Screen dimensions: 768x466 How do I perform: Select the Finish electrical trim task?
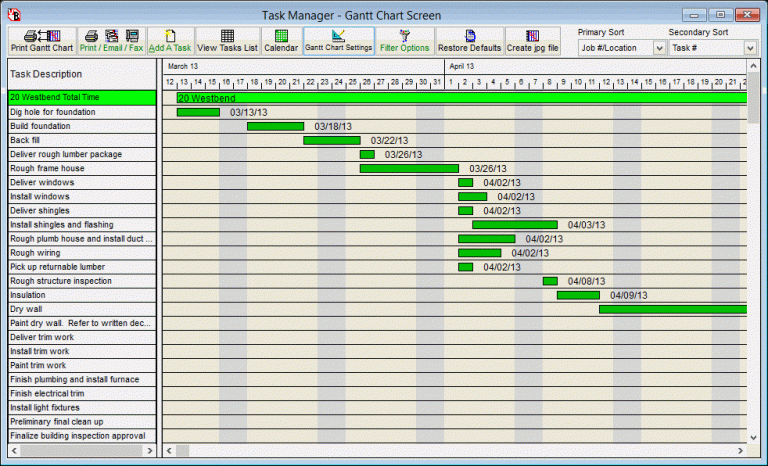click(82, 394)
